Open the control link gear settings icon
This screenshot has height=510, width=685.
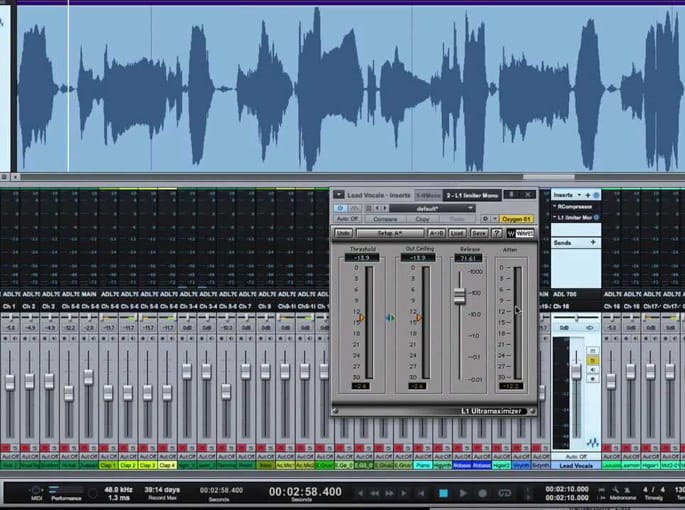(x=485, y=219)
